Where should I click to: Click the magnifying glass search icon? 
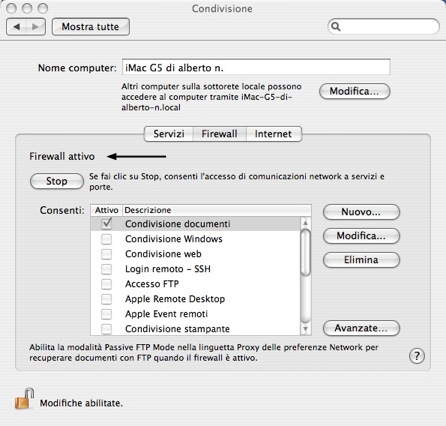tap(336, 27)
